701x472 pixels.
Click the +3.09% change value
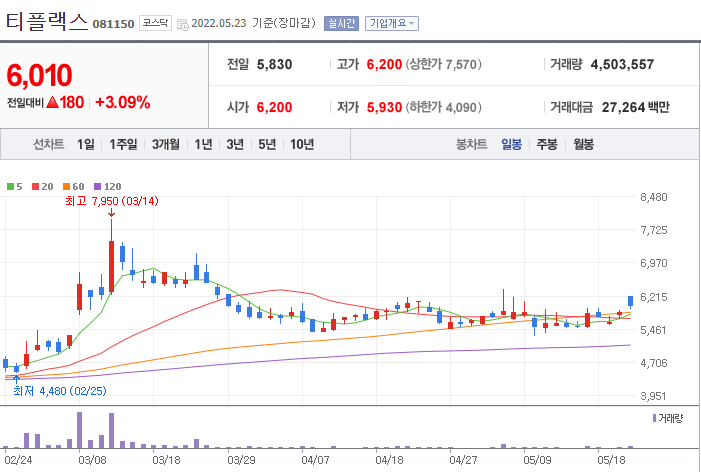pyautogui.click(x=122, y=102)
